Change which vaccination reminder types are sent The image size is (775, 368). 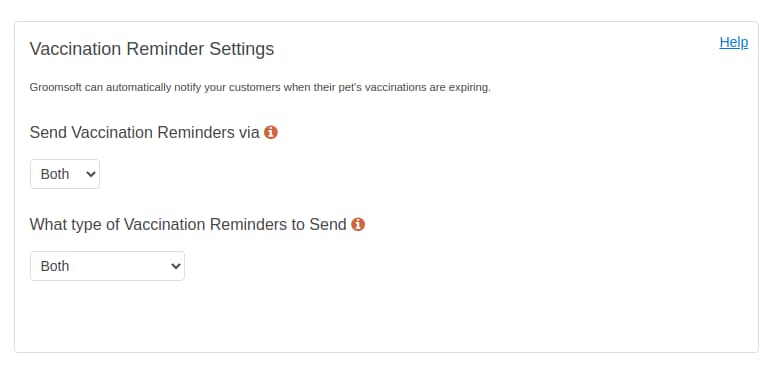coord(107,266)
